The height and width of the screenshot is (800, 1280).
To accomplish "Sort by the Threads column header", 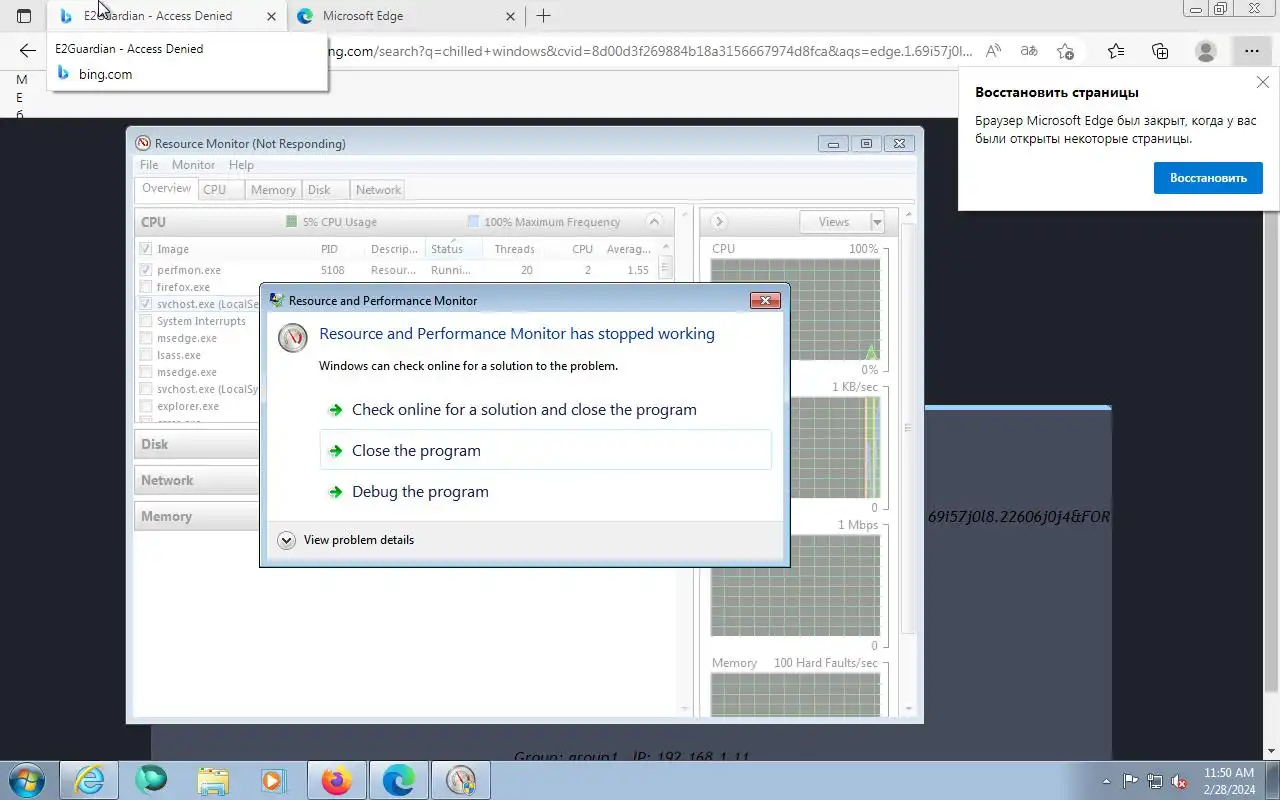I will [x=514, y=249].
